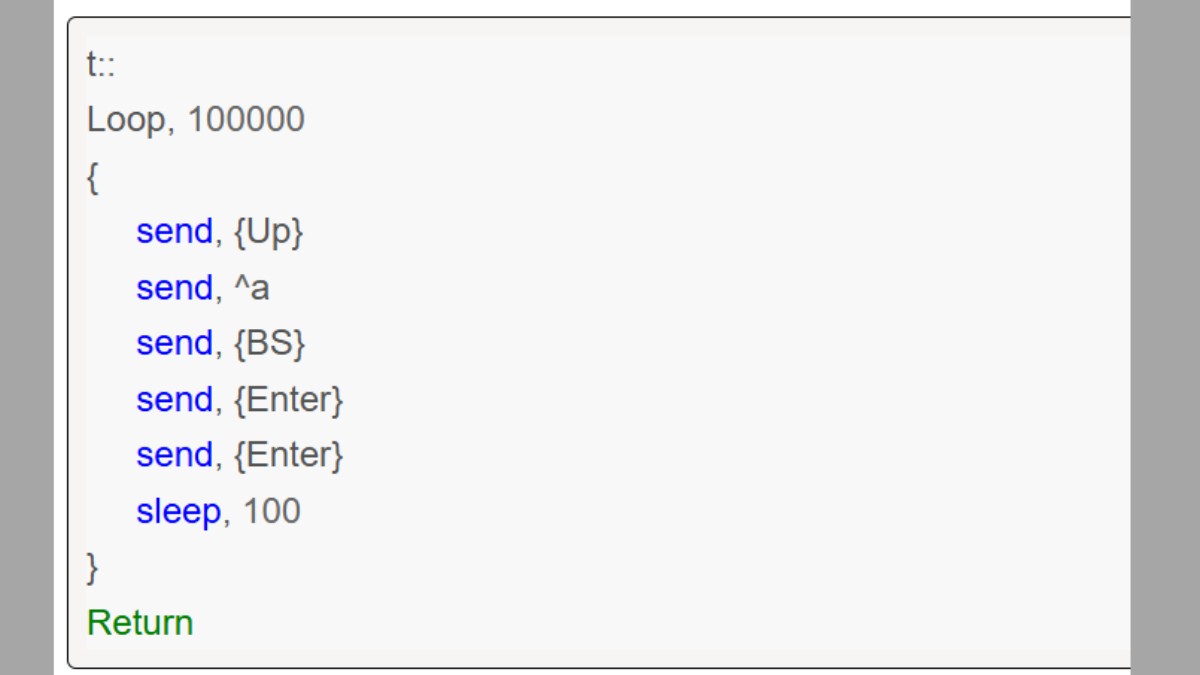The width and height of the screenshot is (1200, 675).
Task: Click the send keyword on second {Enter} line
Action: 174,455
